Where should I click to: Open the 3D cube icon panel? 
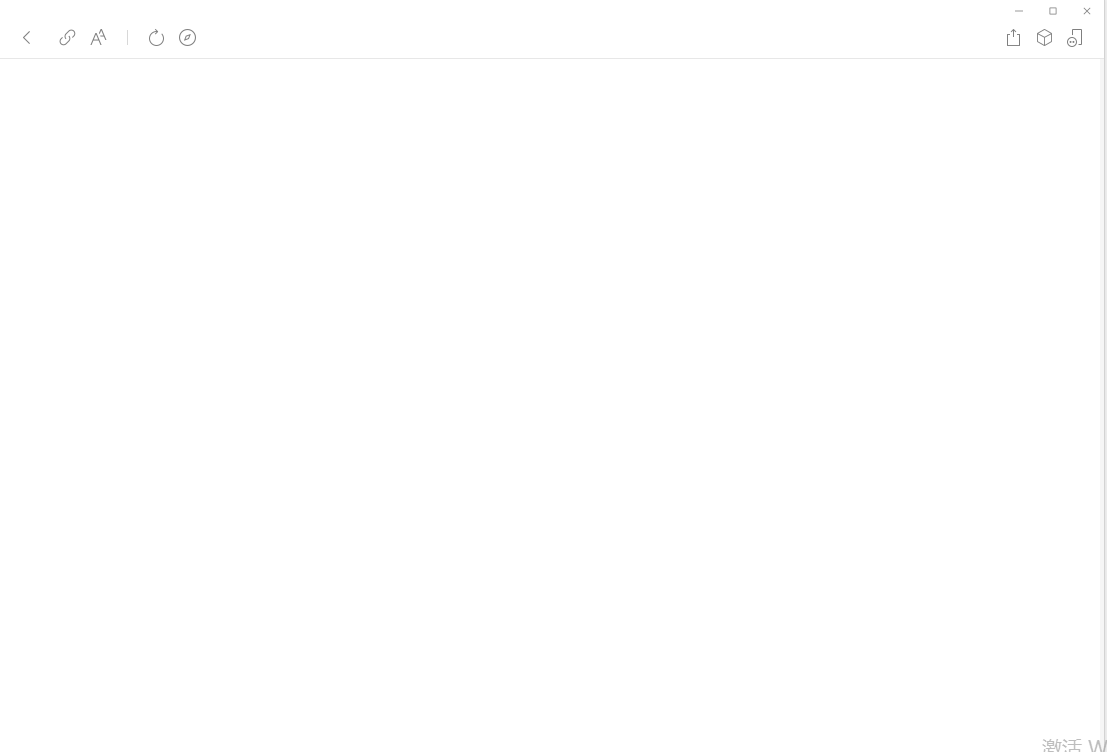1044,37
